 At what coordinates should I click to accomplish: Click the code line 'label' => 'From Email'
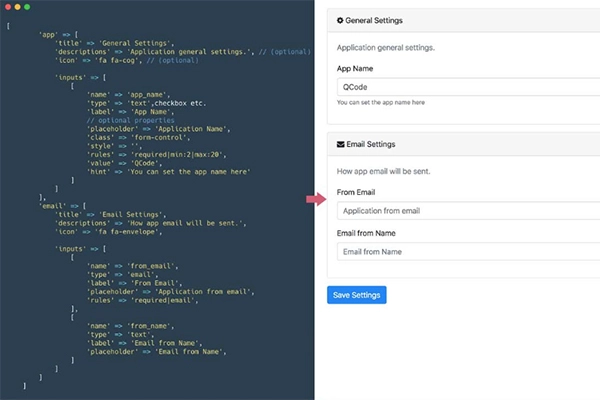click(x=135, y=283)
